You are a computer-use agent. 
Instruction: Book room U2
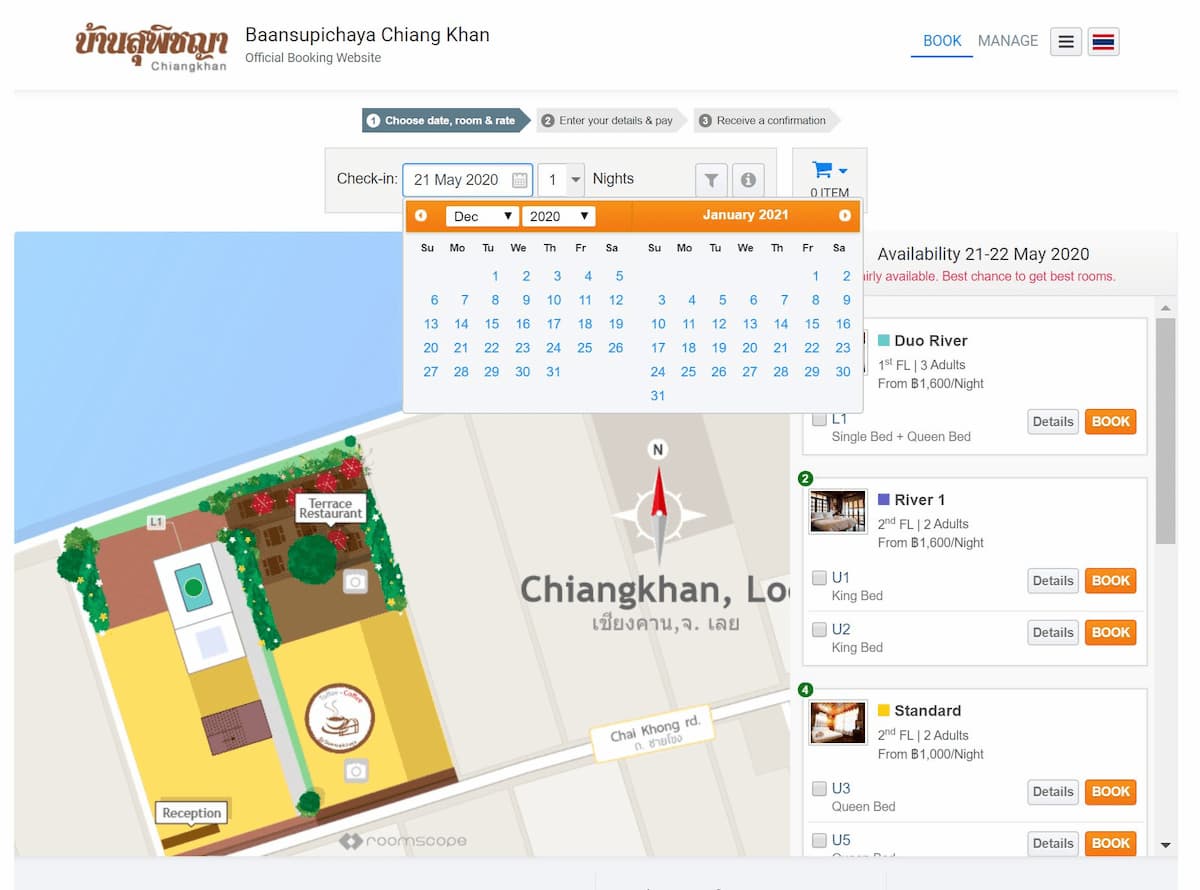[x=1110, y=633]
